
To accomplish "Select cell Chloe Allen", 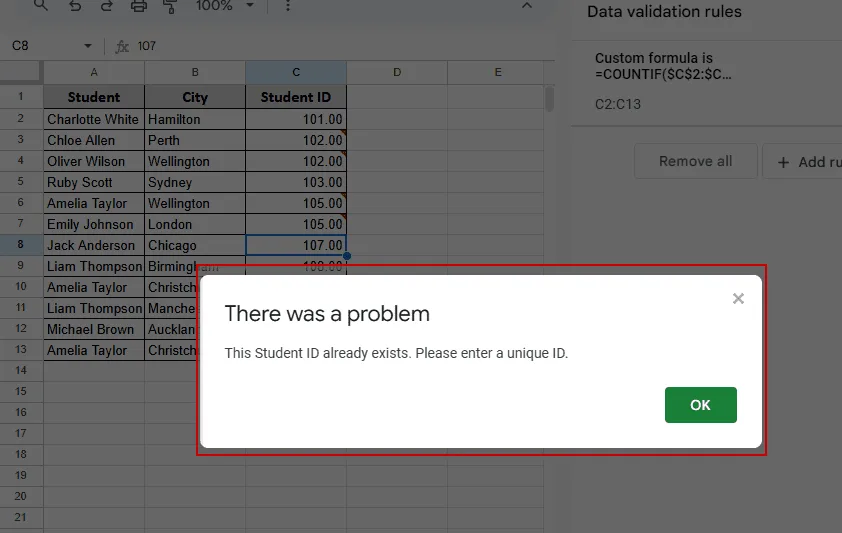I will click(x=94, y=140).
